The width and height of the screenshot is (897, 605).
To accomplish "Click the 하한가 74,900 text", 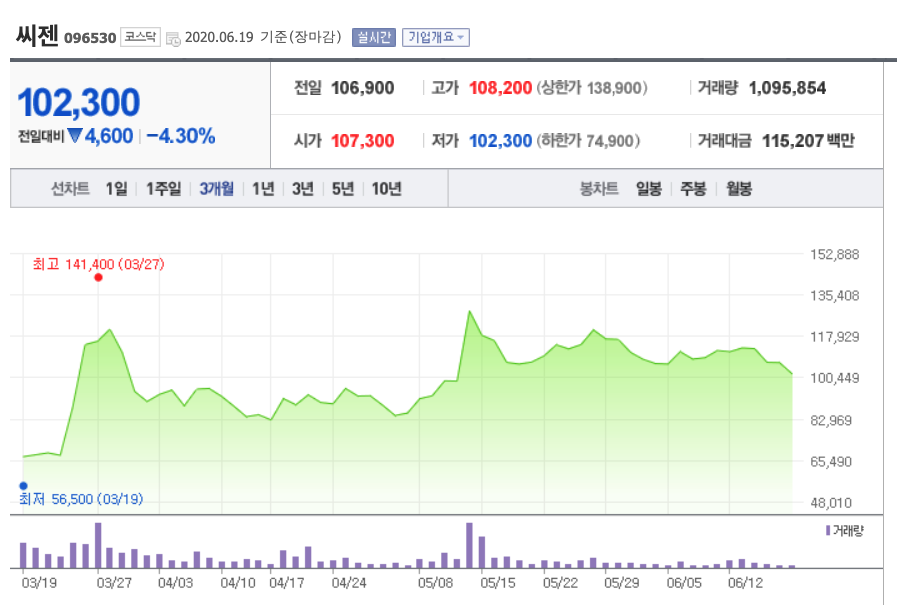I will pyautogui.click(x=588, y=141).
